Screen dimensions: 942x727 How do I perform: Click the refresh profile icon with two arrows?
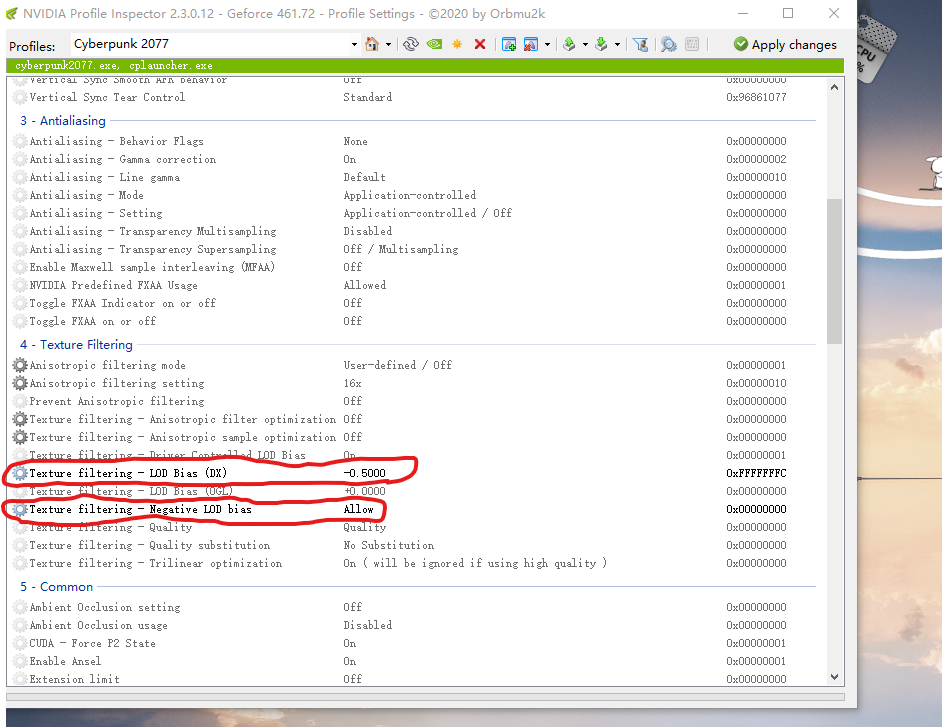(x=411, y=44)
